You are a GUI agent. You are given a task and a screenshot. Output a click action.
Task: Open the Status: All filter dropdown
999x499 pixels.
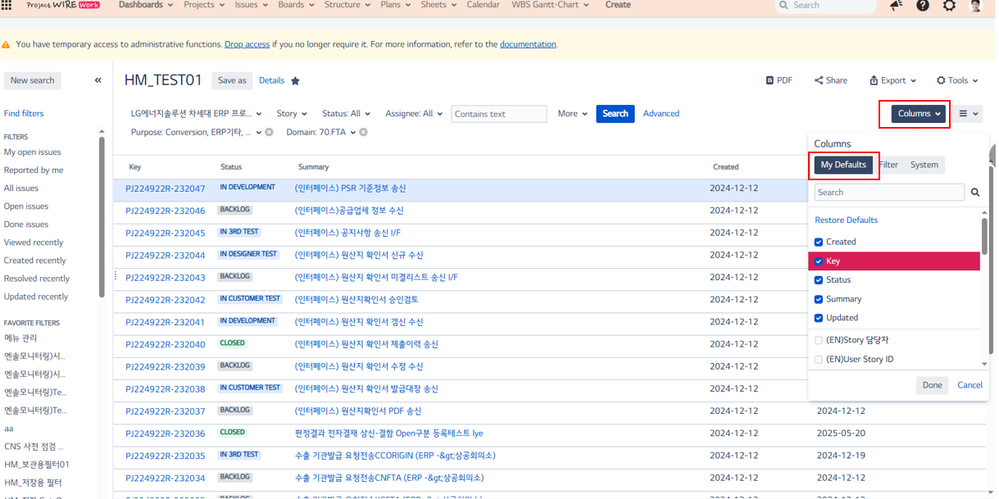tap(346, 113)
